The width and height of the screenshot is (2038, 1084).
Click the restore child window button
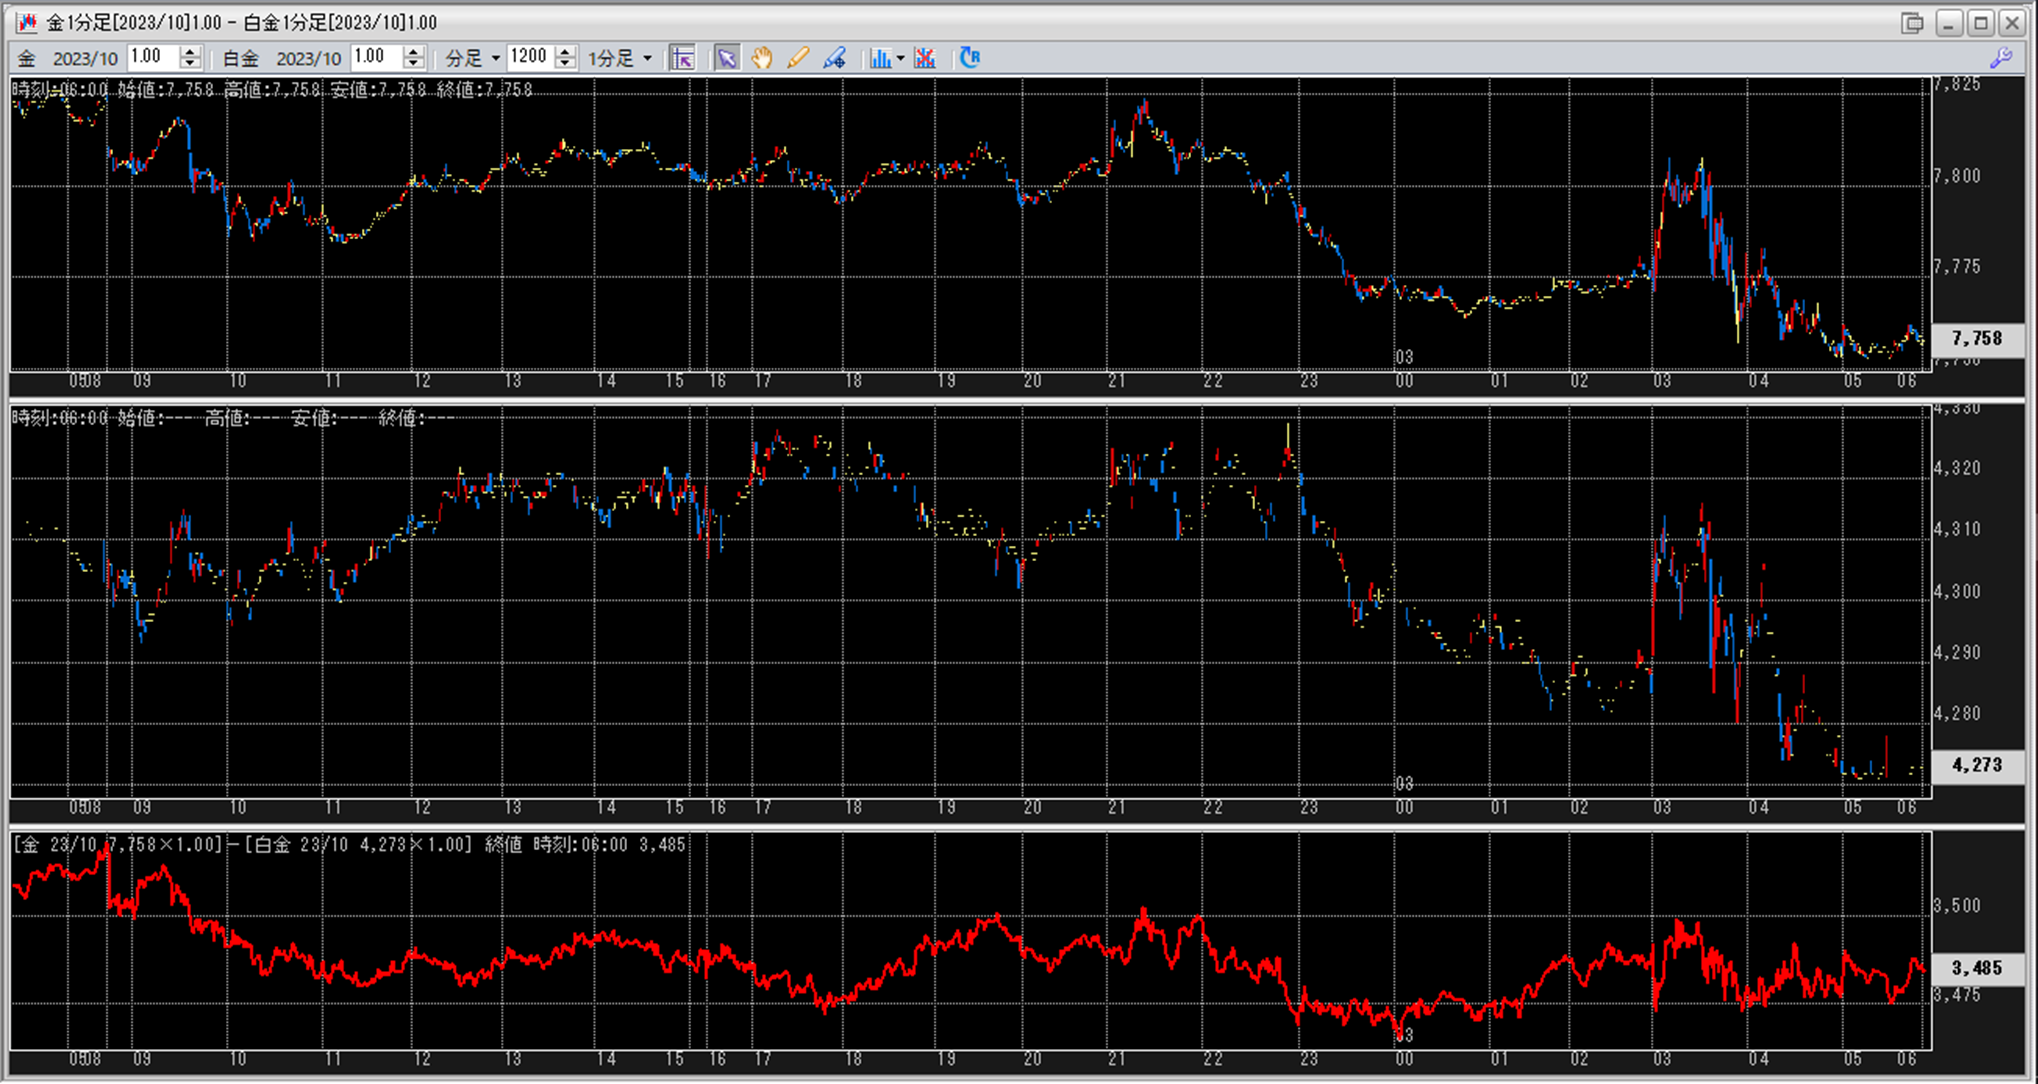[1912, 22]
